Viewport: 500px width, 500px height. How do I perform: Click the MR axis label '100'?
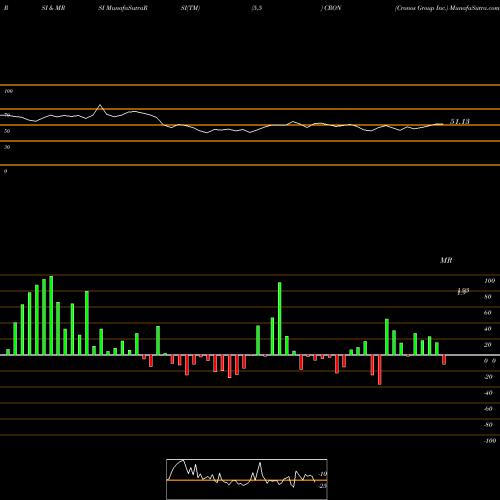[489, 281]
